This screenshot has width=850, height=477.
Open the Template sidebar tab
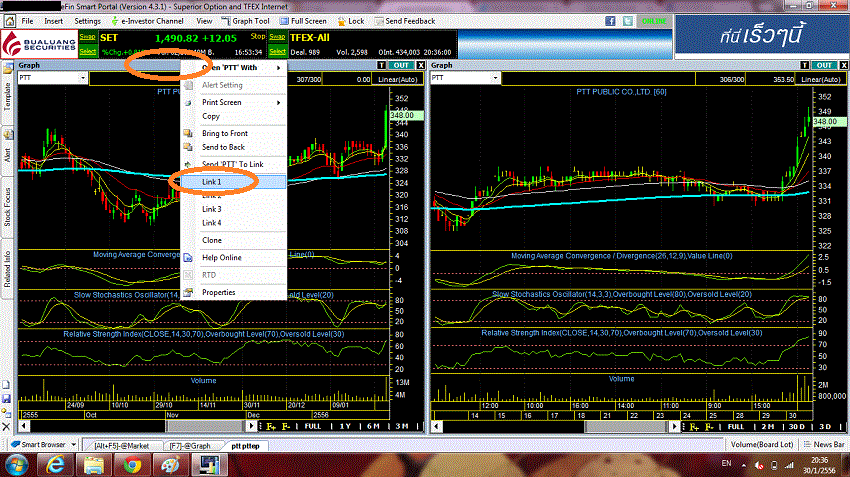(7, 92)
